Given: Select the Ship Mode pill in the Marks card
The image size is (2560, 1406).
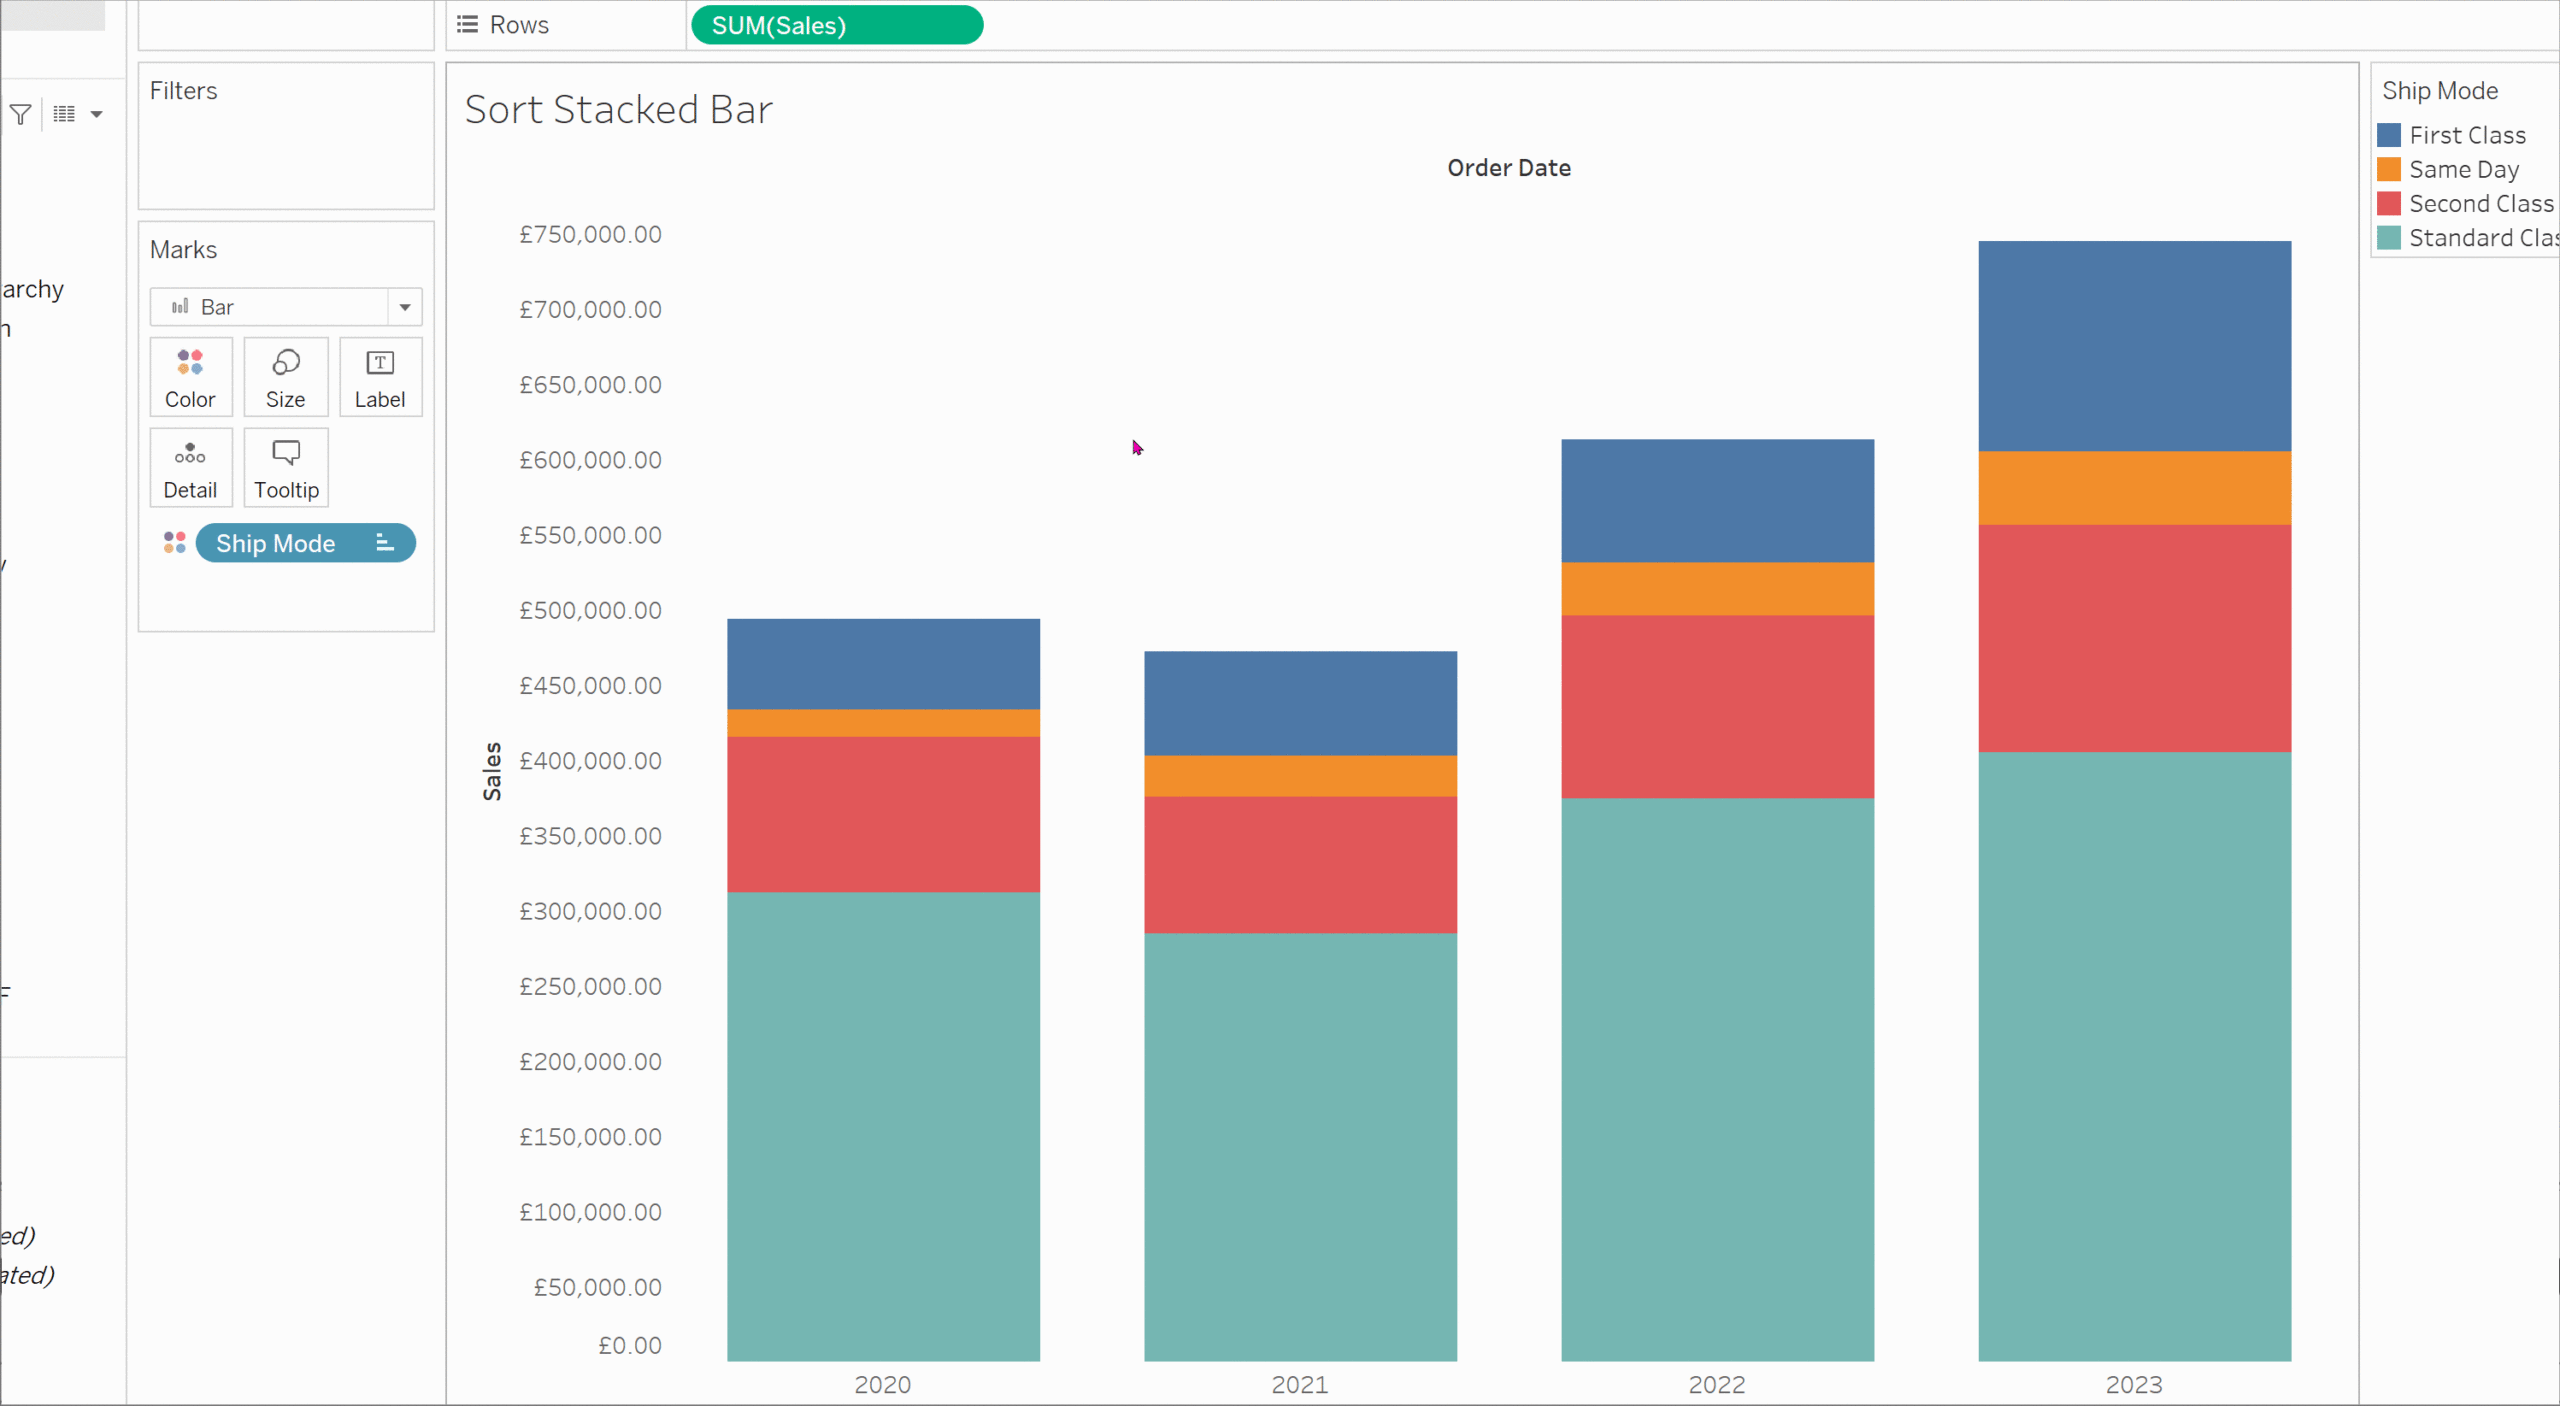Looking at the screenshot, I should click(x=277, y=543).
